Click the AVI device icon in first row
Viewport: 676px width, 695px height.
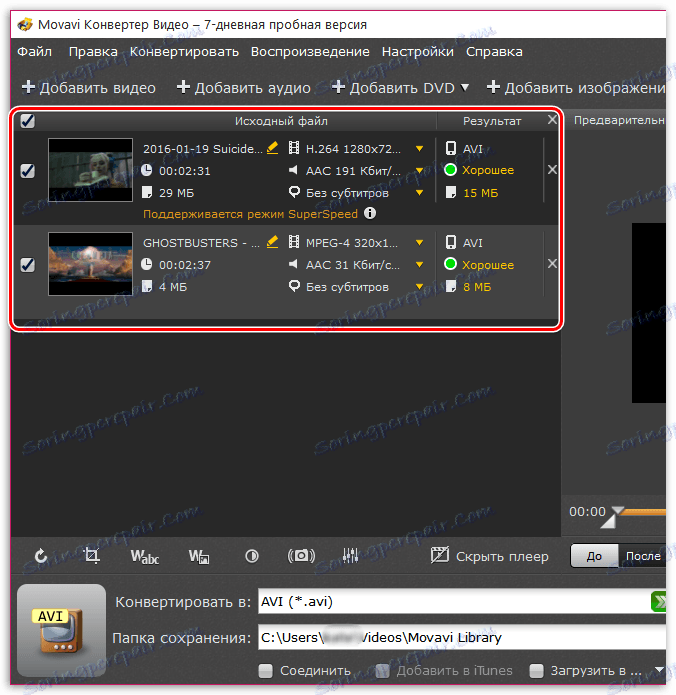[451, 148]
